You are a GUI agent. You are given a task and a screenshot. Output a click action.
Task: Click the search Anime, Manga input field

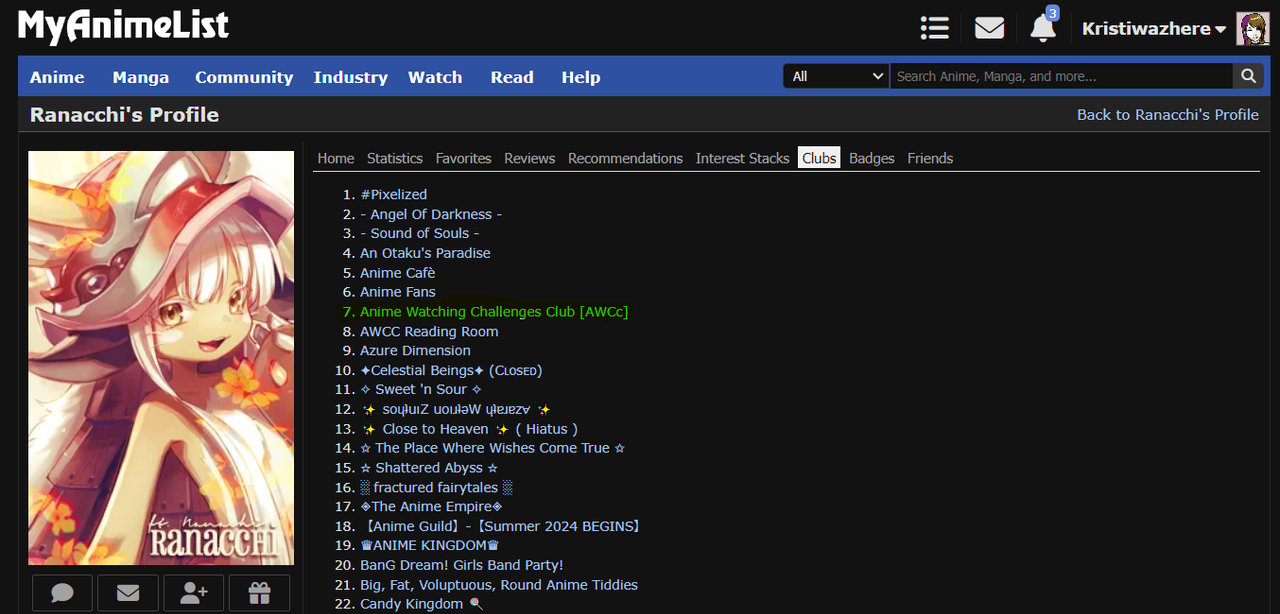(x=1061, y=76)
